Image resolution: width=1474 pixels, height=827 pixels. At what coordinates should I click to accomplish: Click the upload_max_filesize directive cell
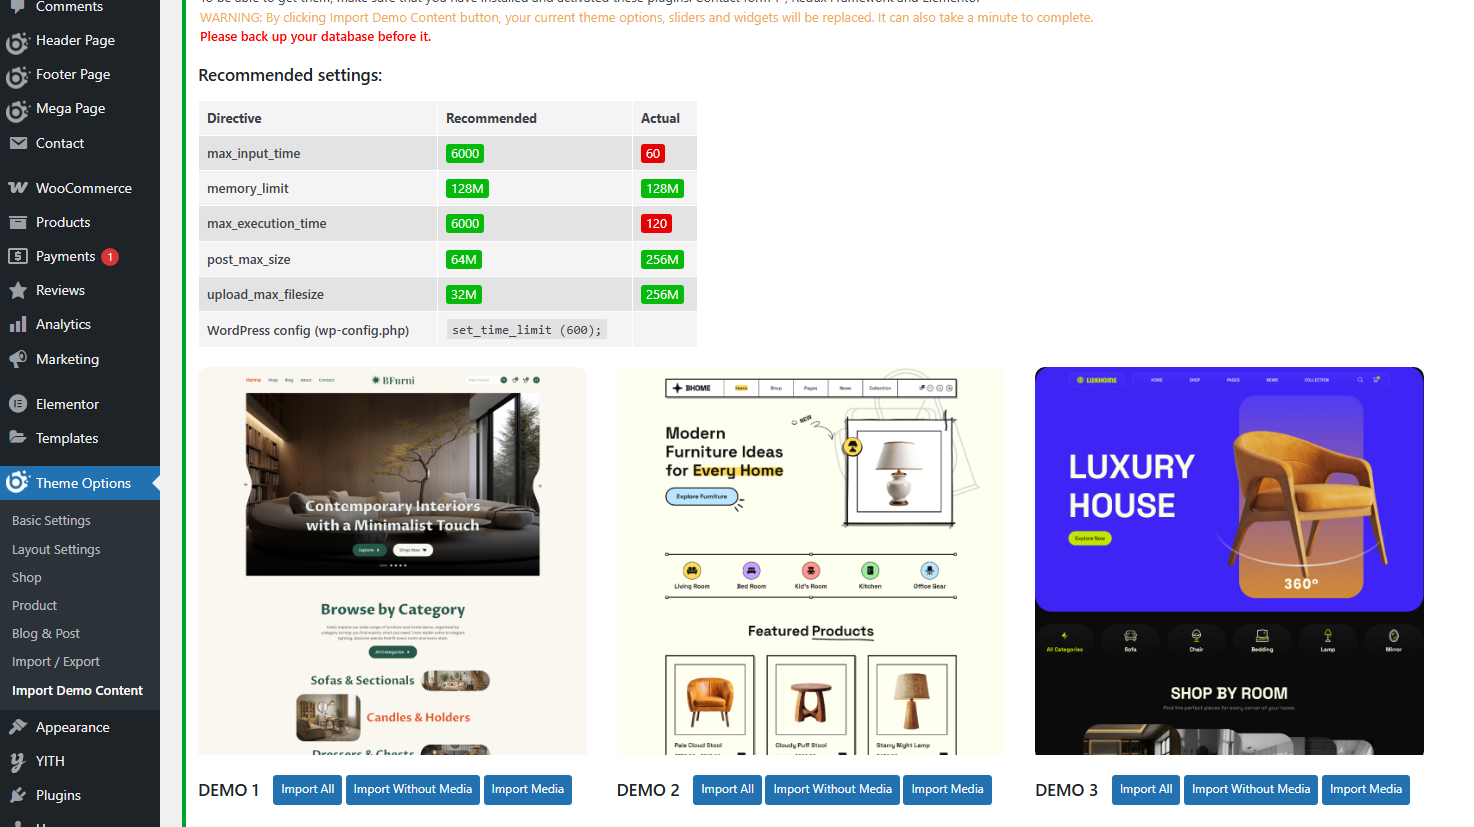click(x=317, y=294)
